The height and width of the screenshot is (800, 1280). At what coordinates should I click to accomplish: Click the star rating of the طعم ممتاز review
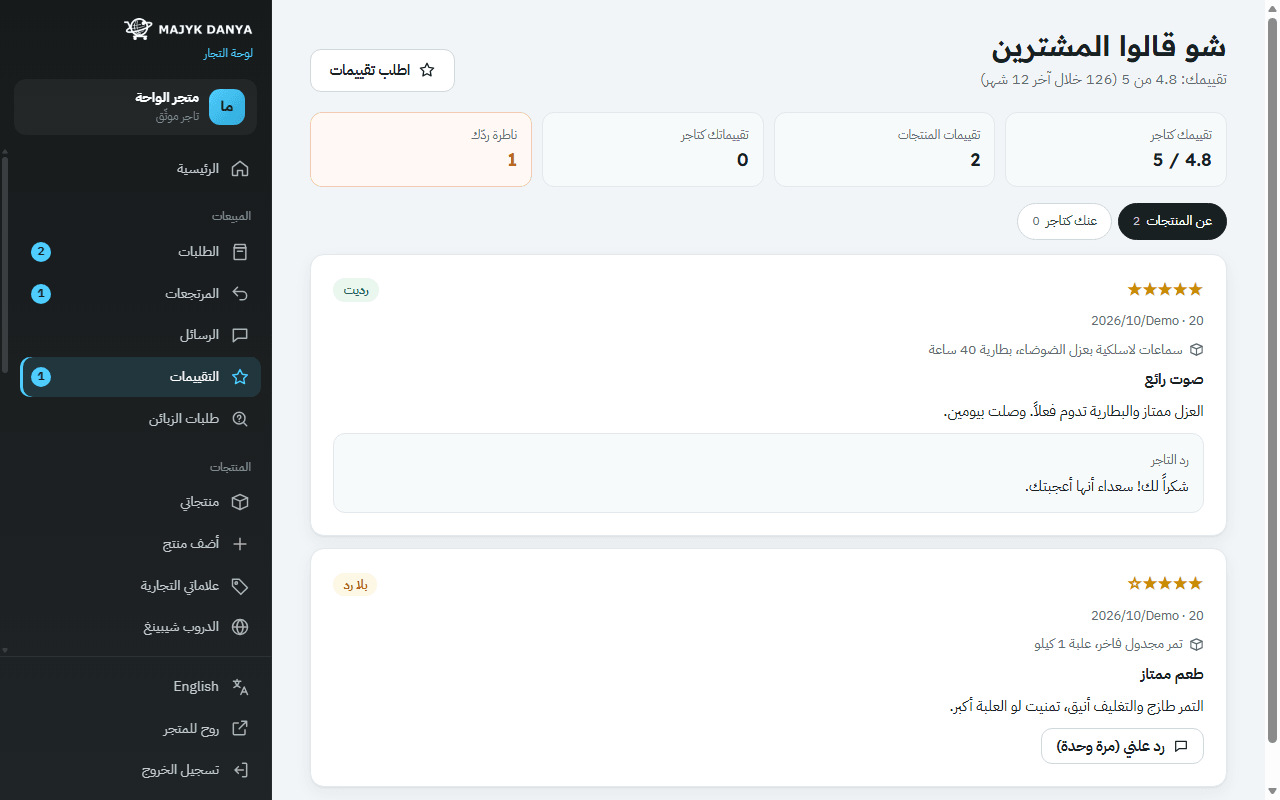(1165, 583)
